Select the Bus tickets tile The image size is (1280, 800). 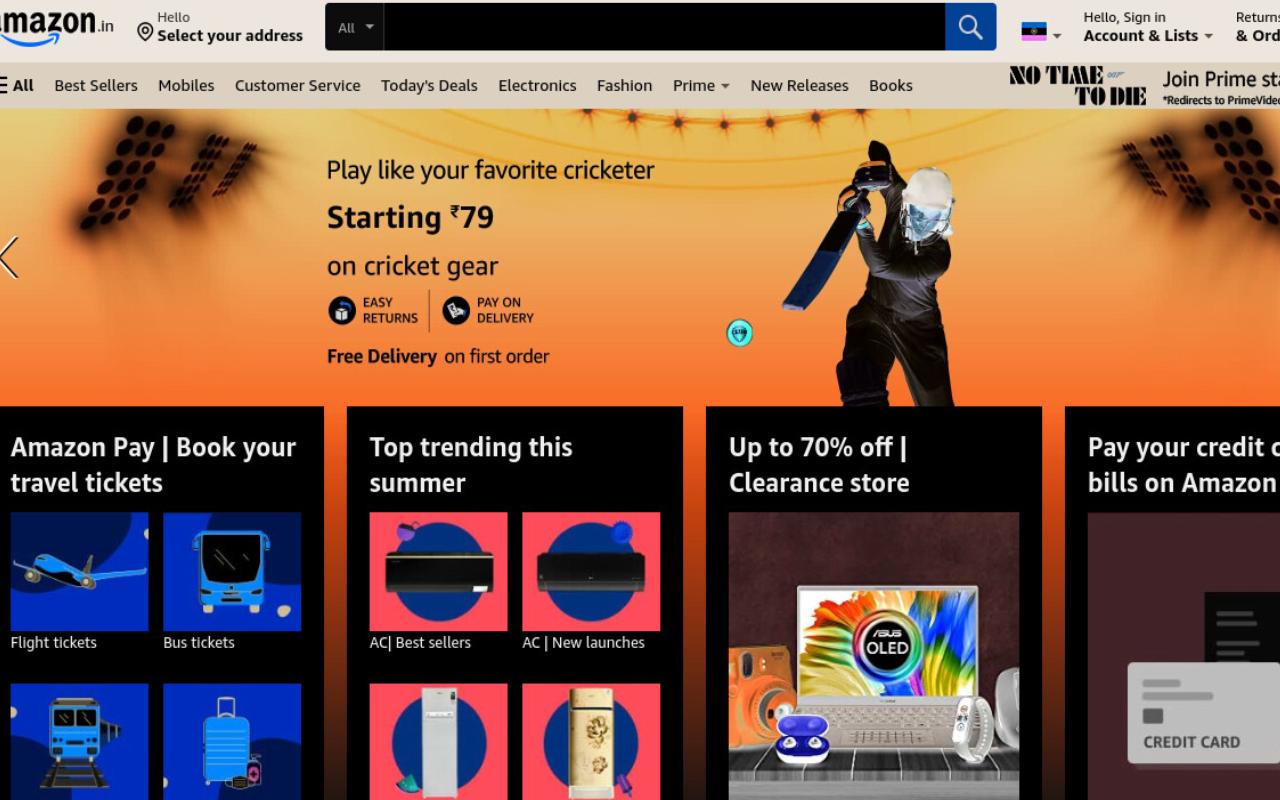coord(232,572)
